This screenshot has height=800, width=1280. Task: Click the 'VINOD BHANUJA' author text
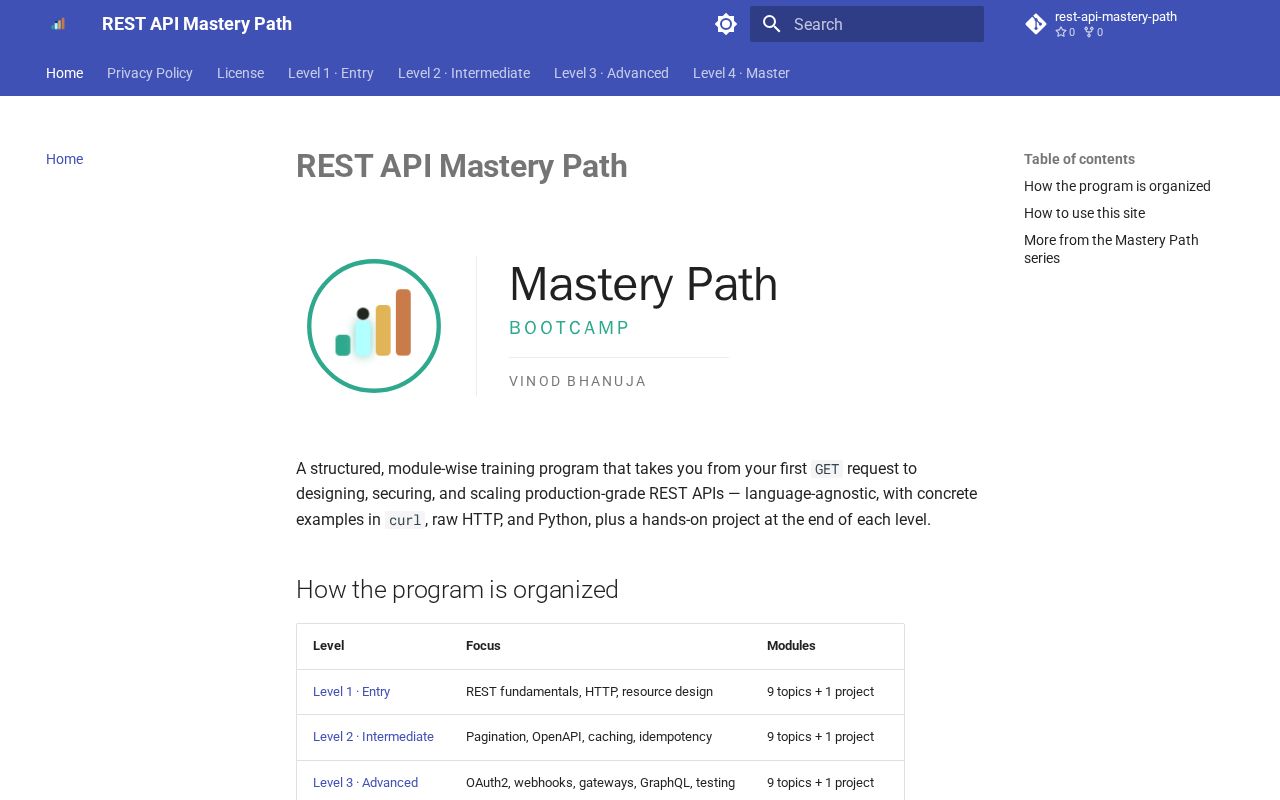[x=577, y=381]
